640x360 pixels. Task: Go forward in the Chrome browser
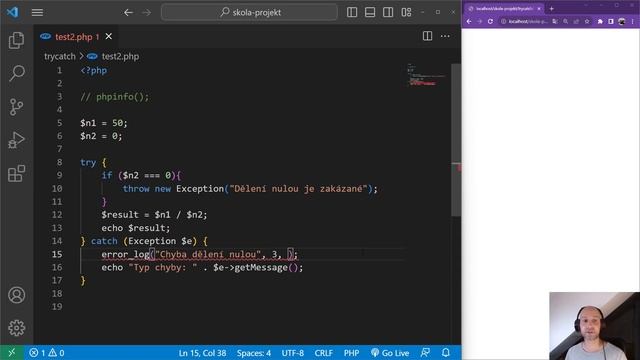[480, 21]
